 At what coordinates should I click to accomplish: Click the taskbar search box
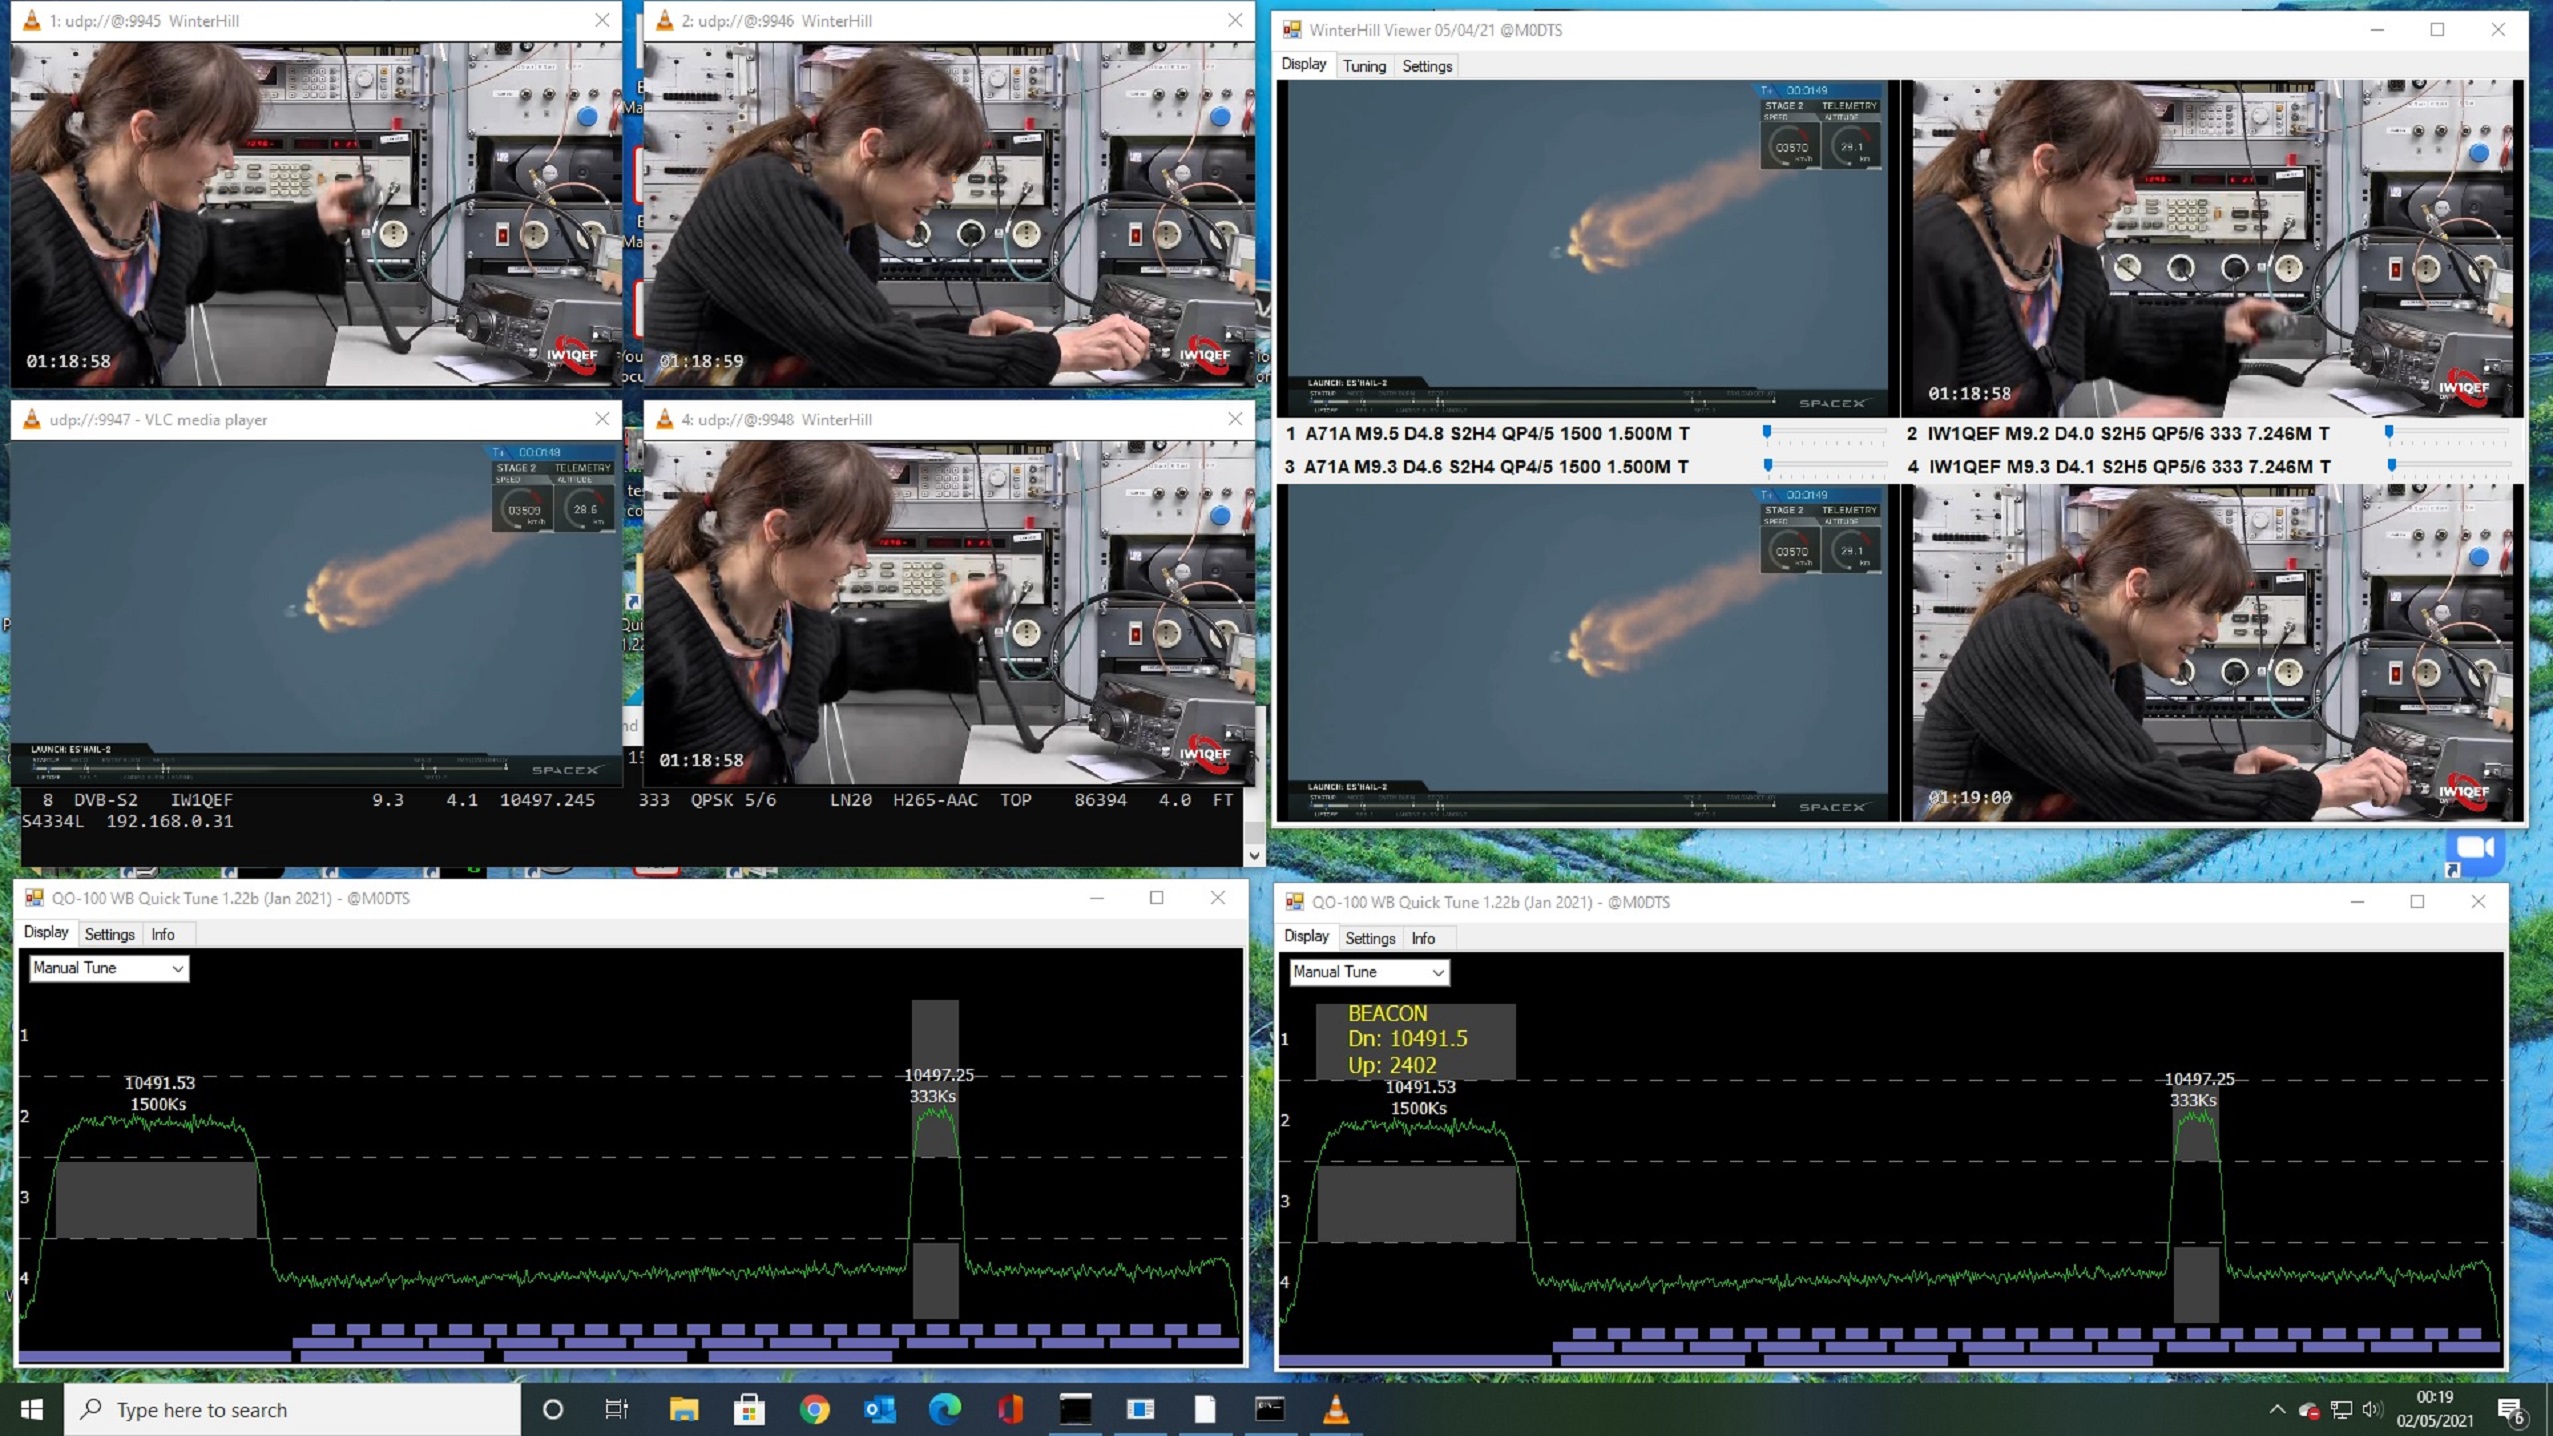pyautogui.click(x=292, y=1409)
